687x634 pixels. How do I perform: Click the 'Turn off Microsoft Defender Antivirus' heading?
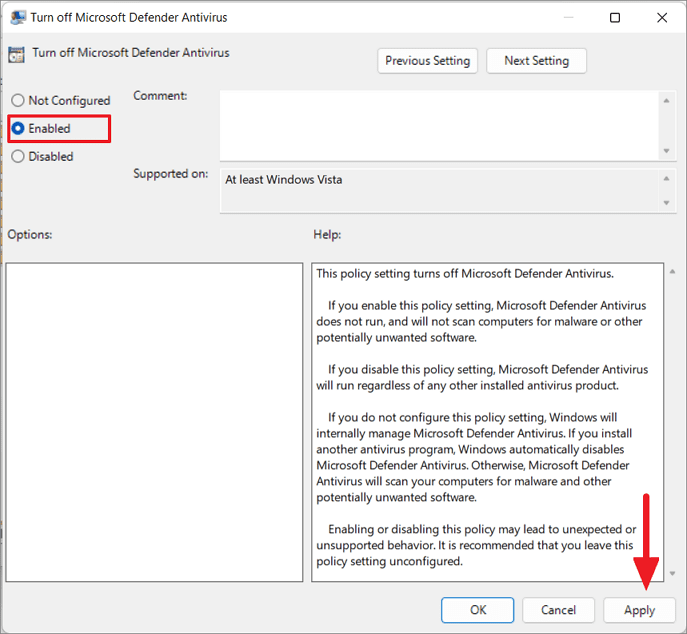pyautogui.click(x=131, y=53)
